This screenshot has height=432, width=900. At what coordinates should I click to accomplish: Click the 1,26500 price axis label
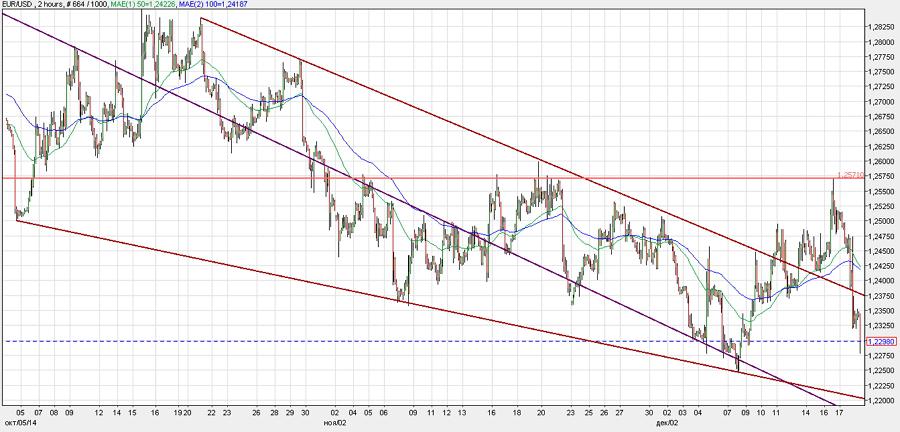coord(881,132)
